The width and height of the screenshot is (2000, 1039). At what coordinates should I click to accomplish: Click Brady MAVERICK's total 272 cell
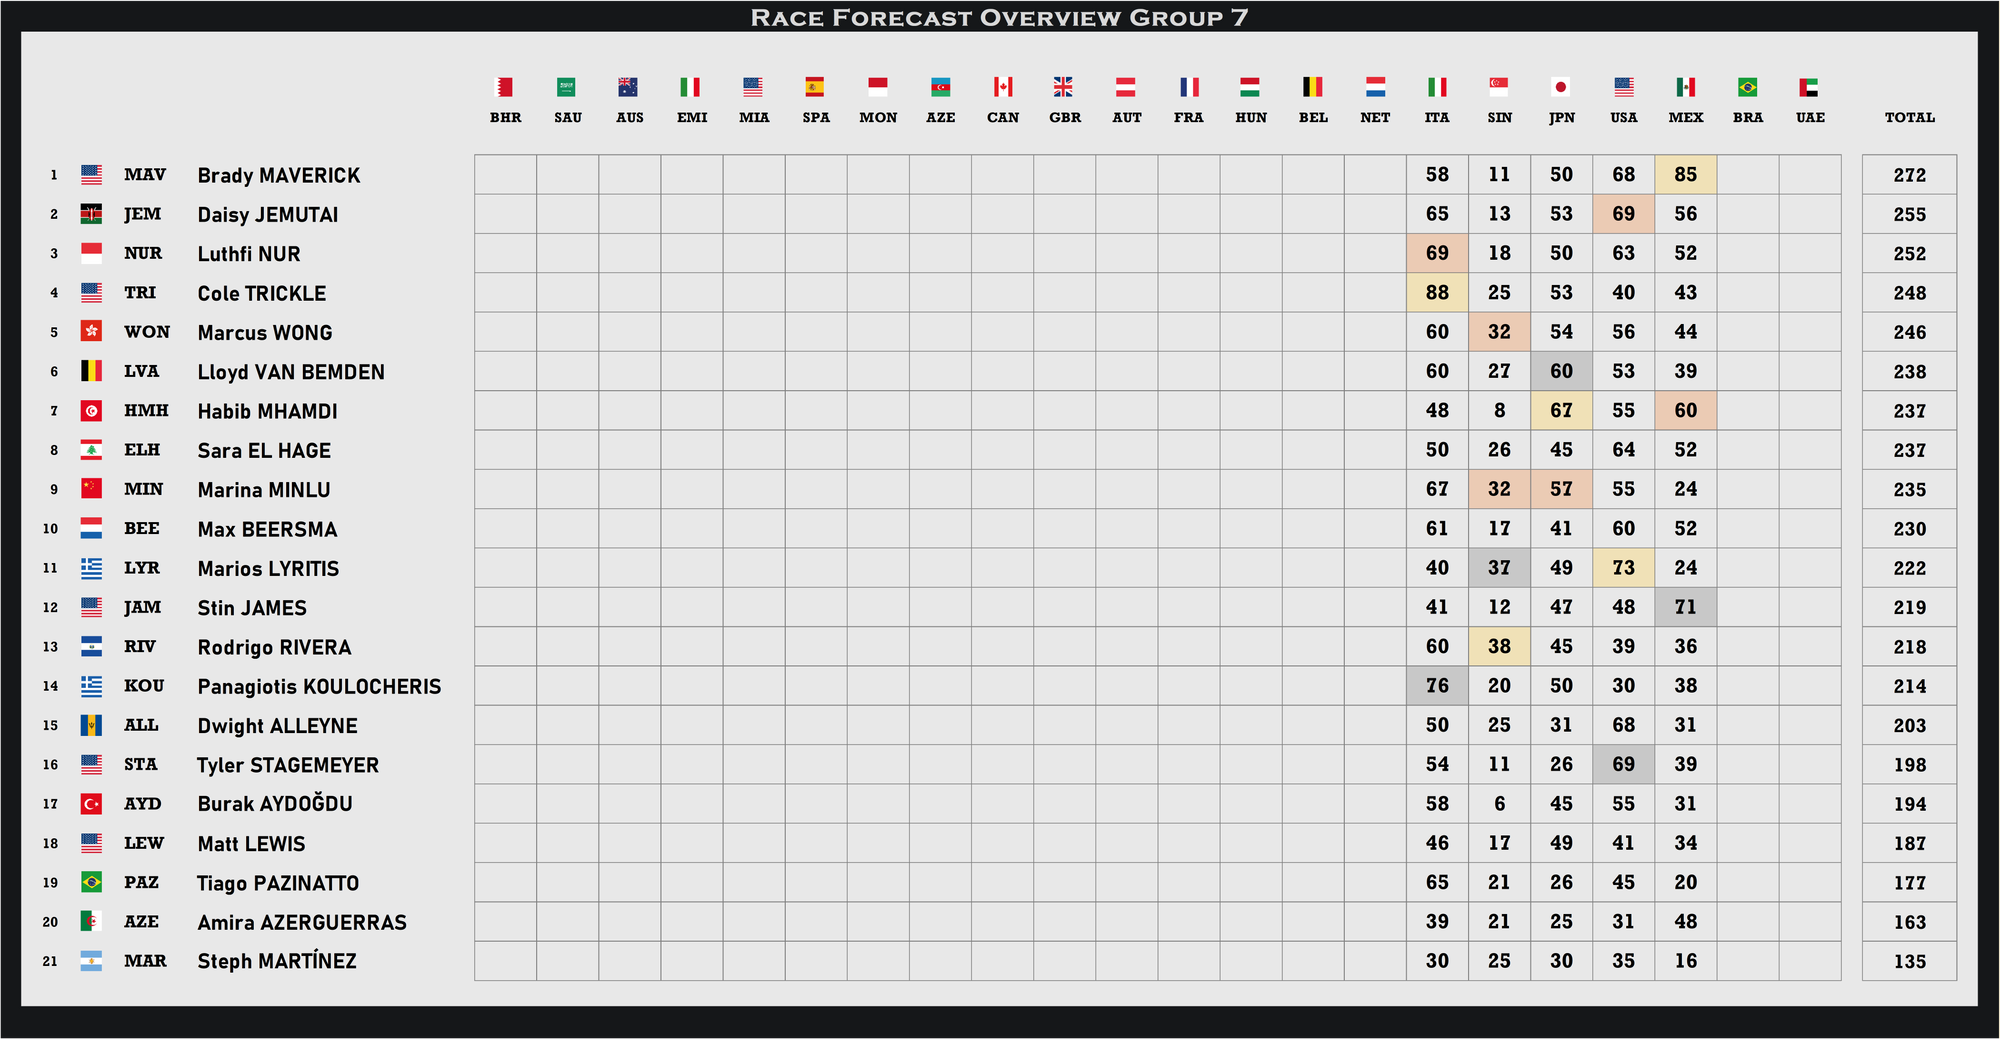point(1909,175)
